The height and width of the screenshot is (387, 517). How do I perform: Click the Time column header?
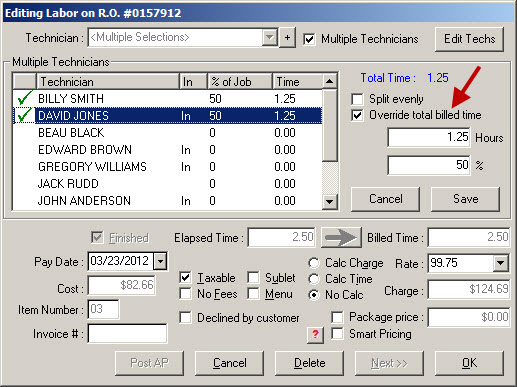pos(297,82)
